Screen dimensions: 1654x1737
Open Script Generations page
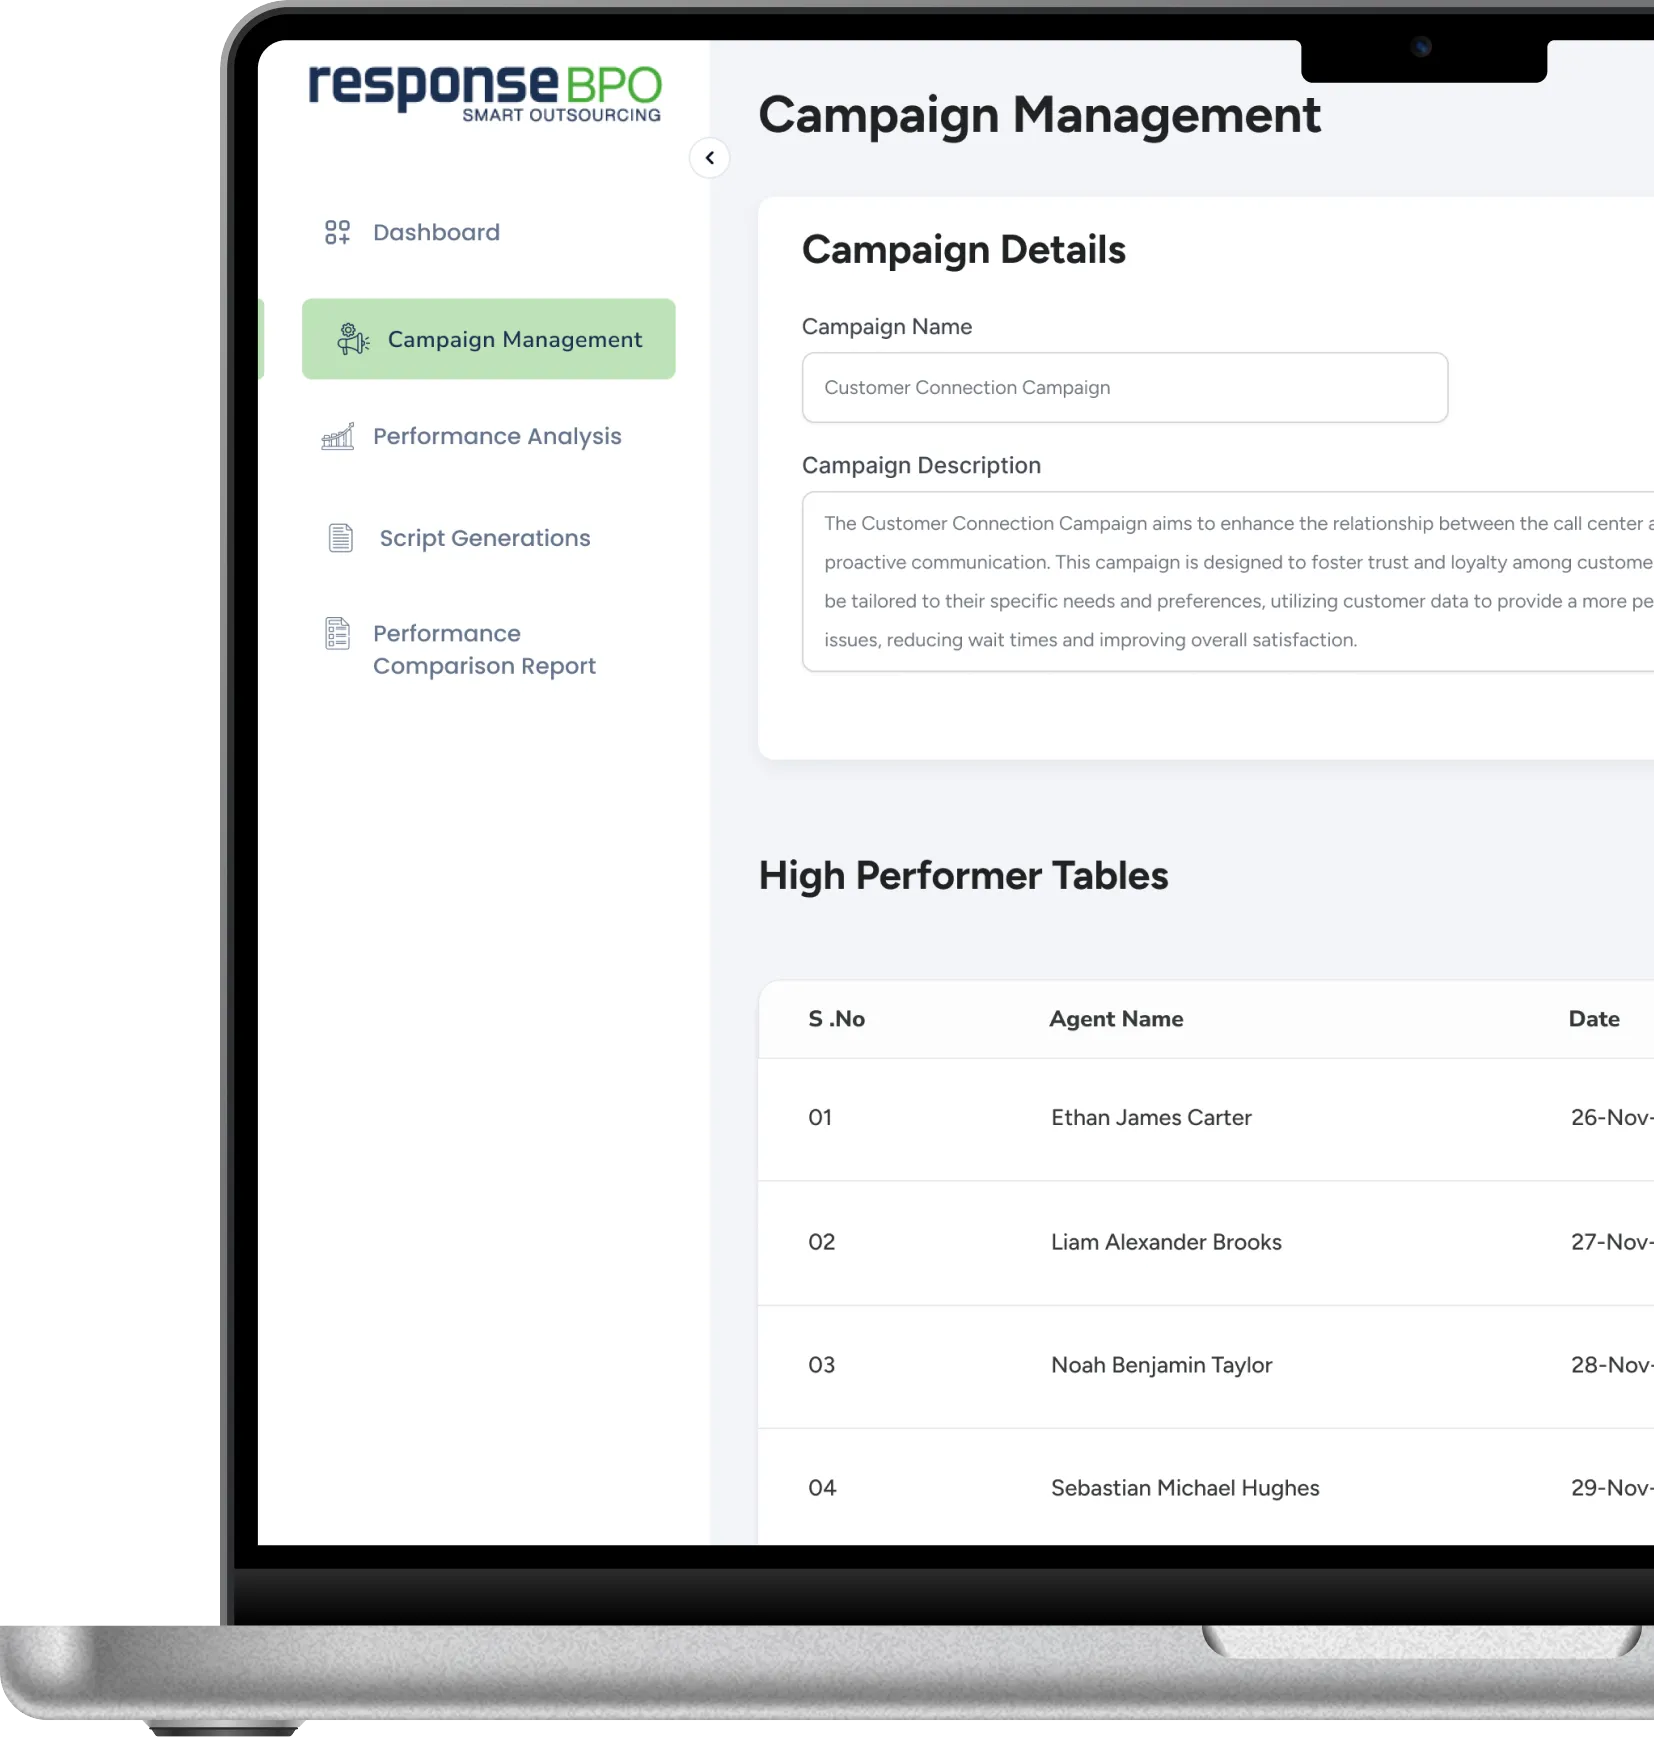[x=485, y=538]
